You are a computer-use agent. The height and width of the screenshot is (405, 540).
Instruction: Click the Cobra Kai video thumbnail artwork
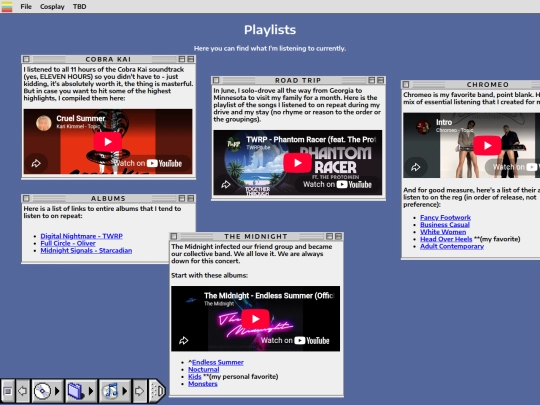pyautogui.click(x=108, y=142)
